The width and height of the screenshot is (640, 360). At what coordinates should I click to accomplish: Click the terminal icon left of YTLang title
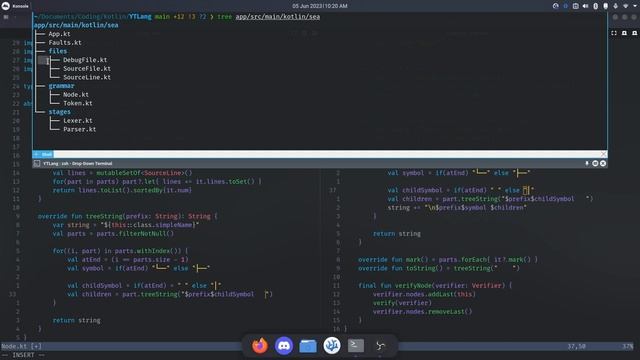tap(37, 163)
